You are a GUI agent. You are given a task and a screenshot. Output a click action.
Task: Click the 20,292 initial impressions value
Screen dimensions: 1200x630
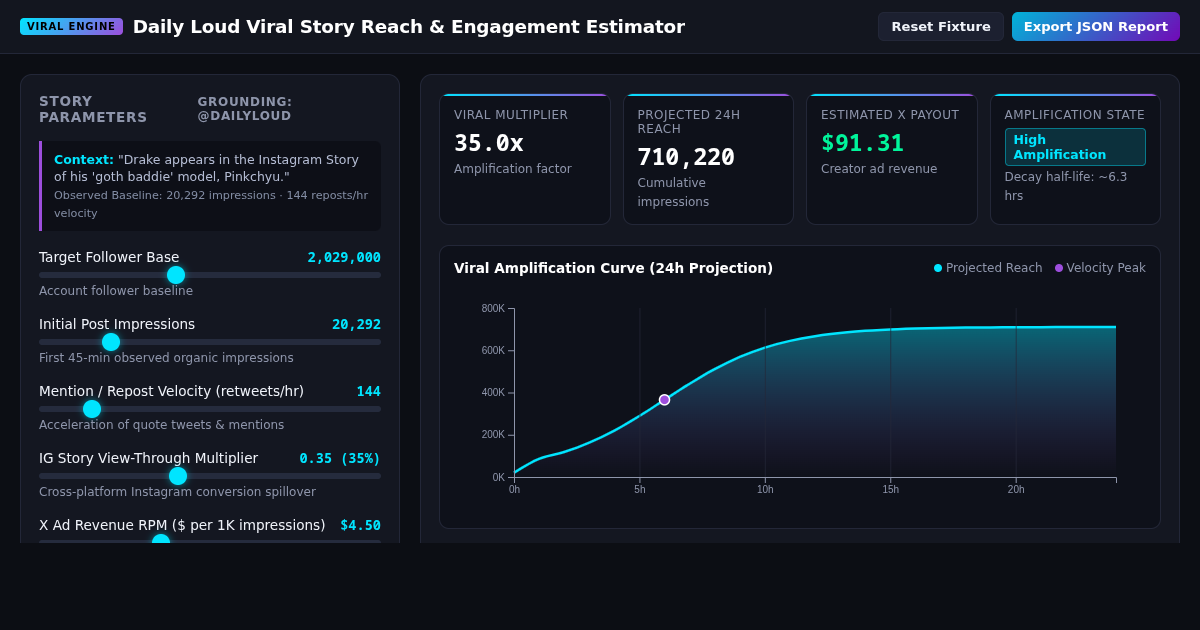point(356,324)
